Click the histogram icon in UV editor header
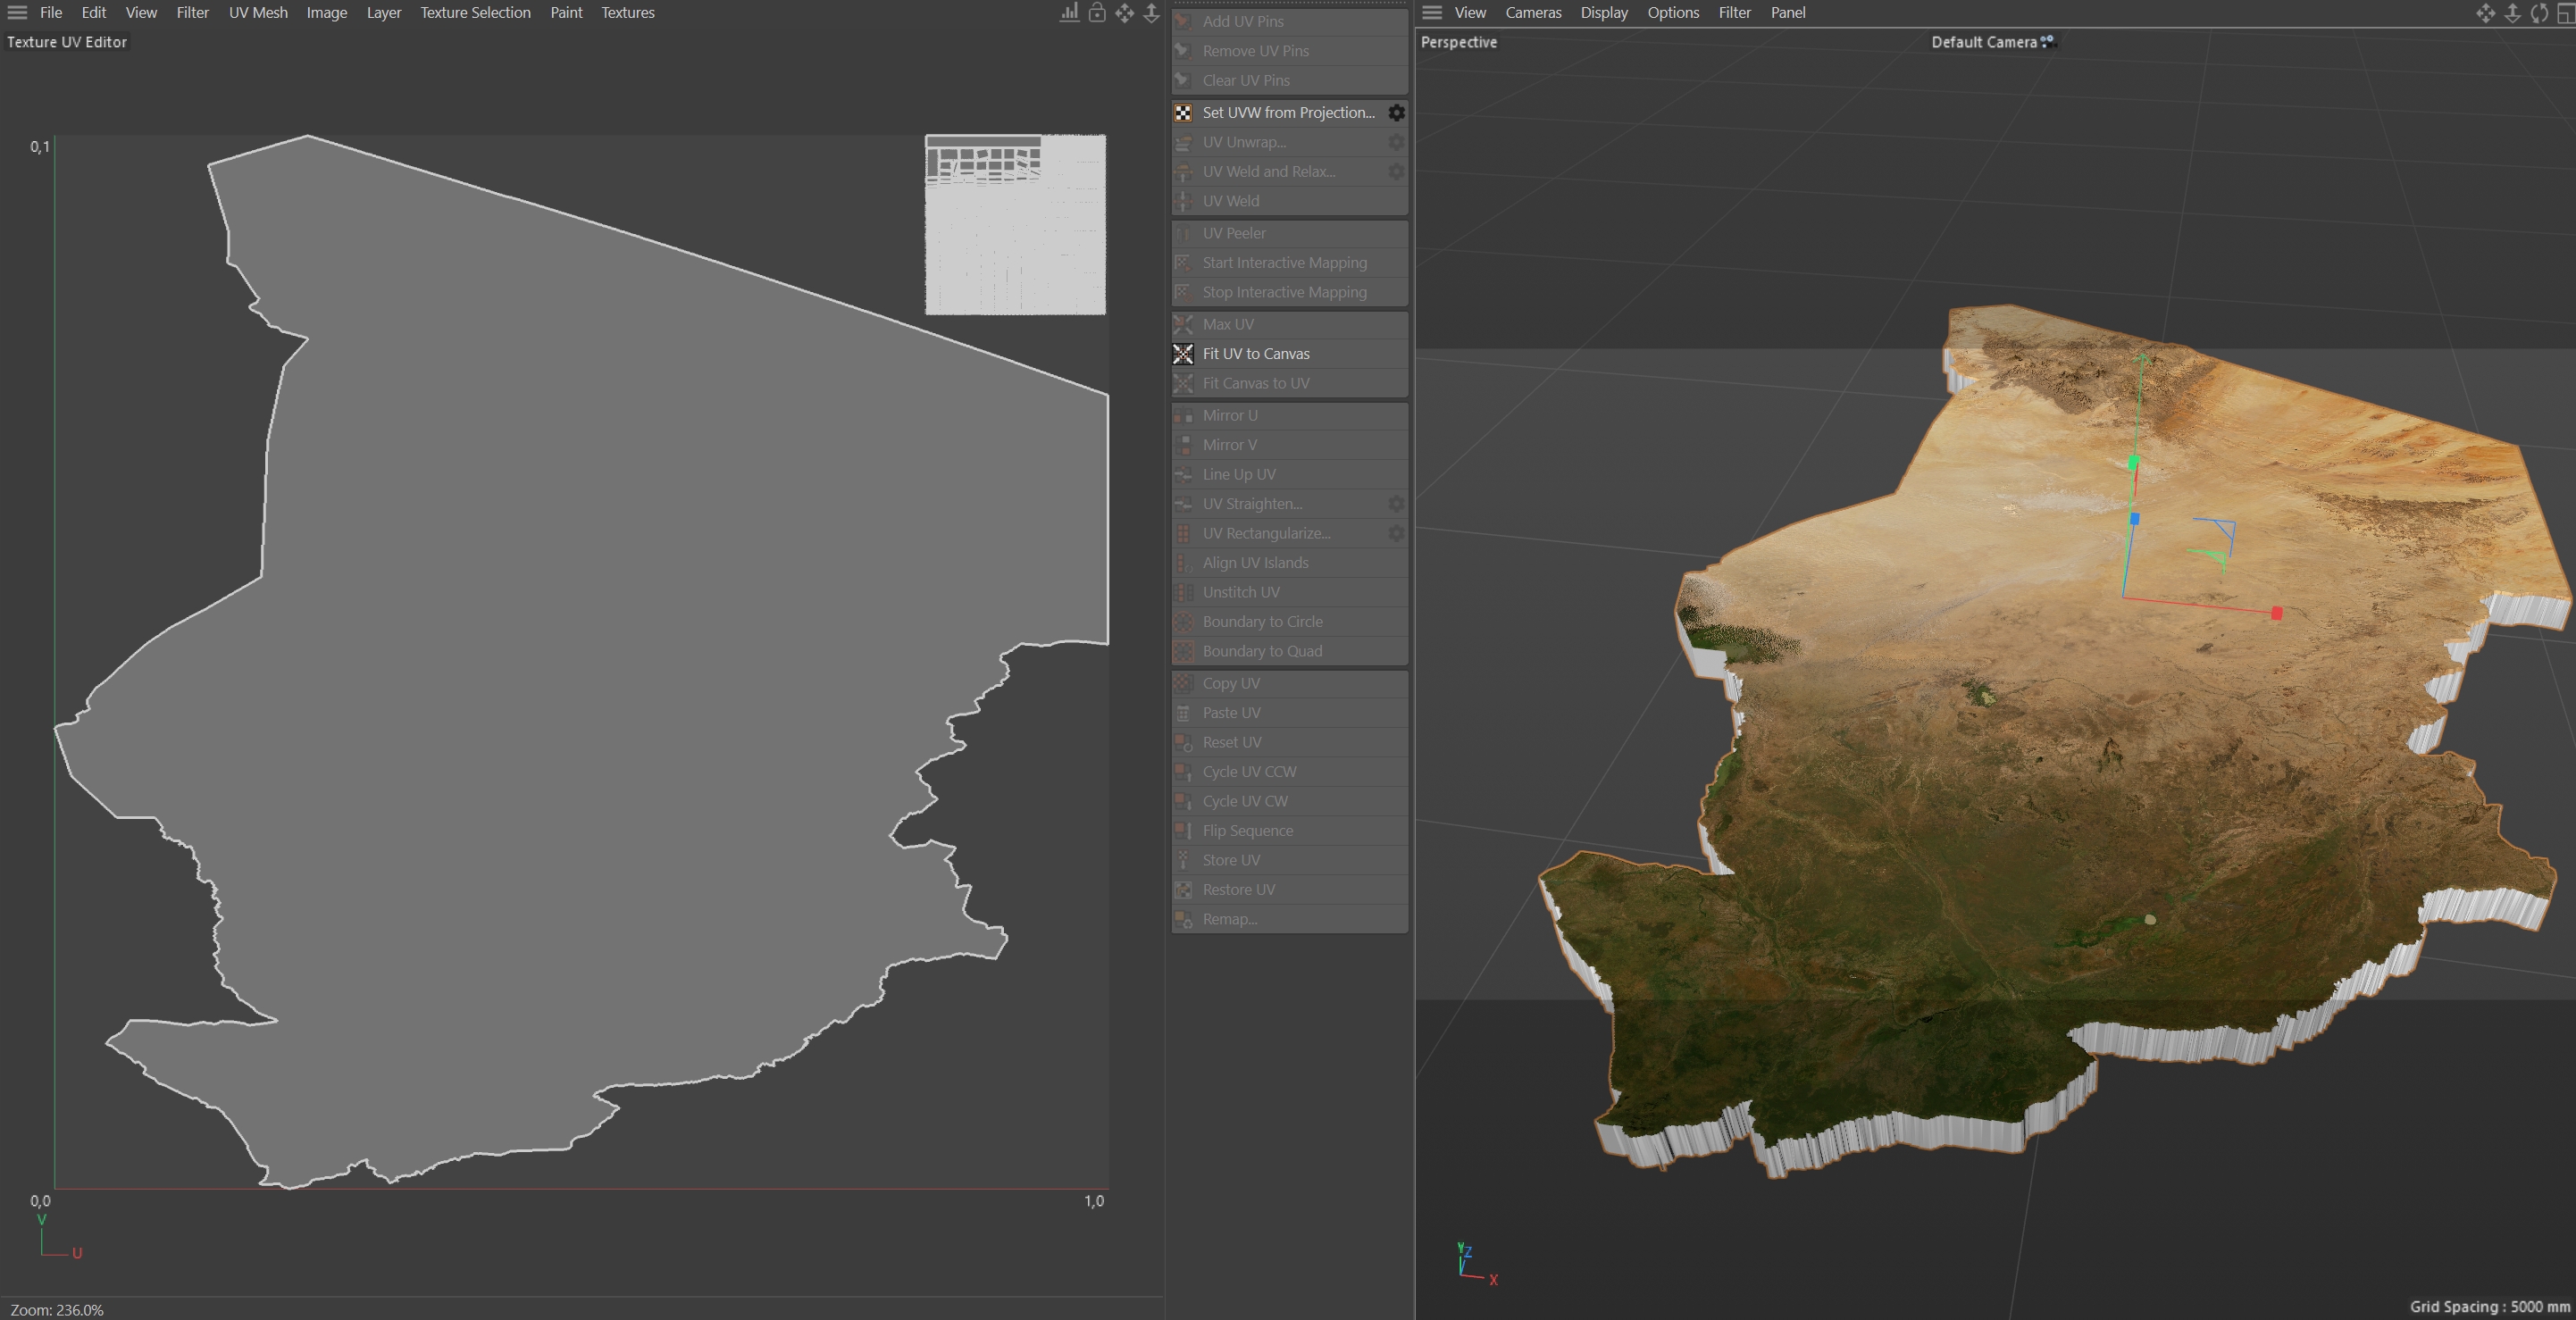 [x=1069, y=13]
